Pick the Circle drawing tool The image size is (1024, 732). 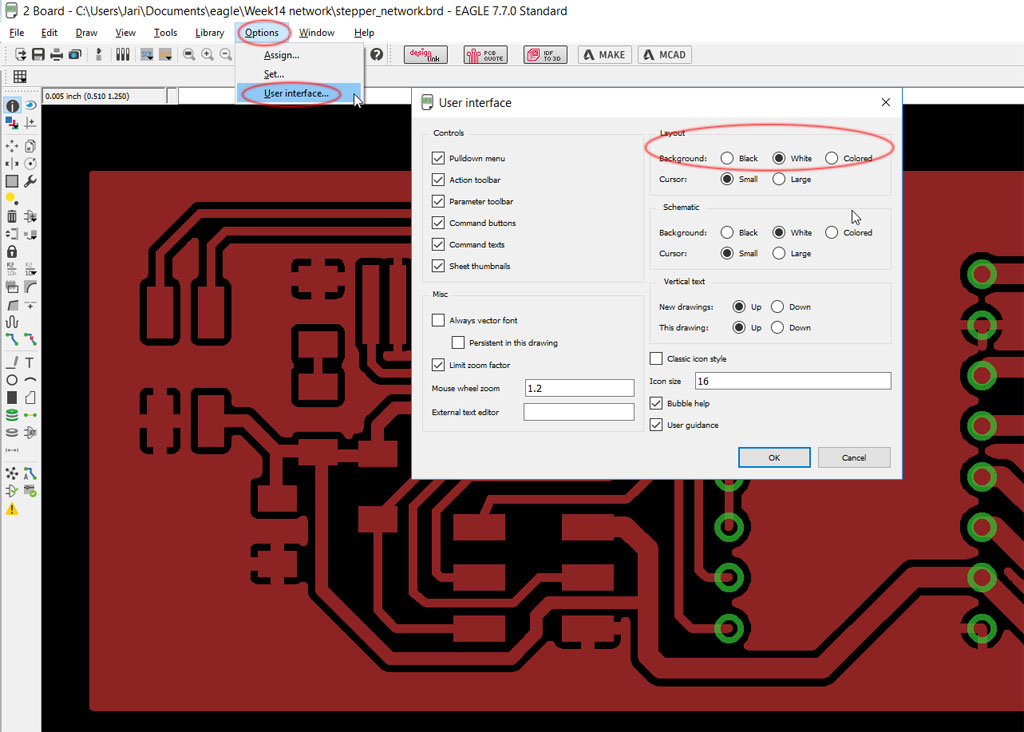[x=12, y=380]
